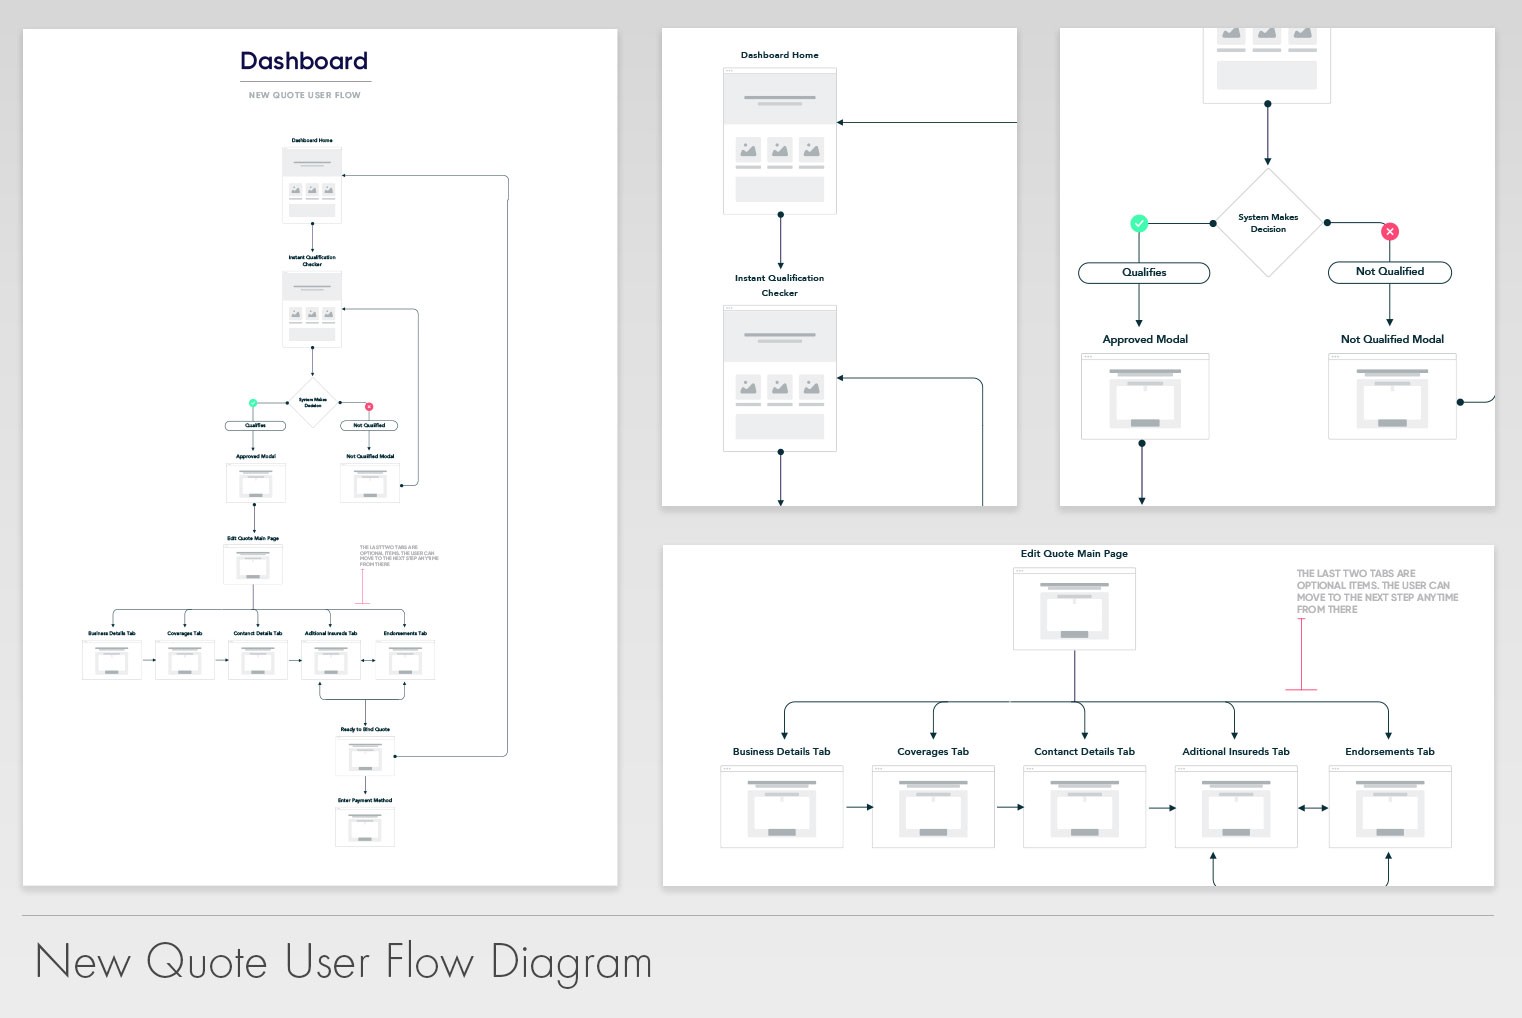Click the last image placeholder in the enlarged Dashboard Home wireframe

pos(812,150)
